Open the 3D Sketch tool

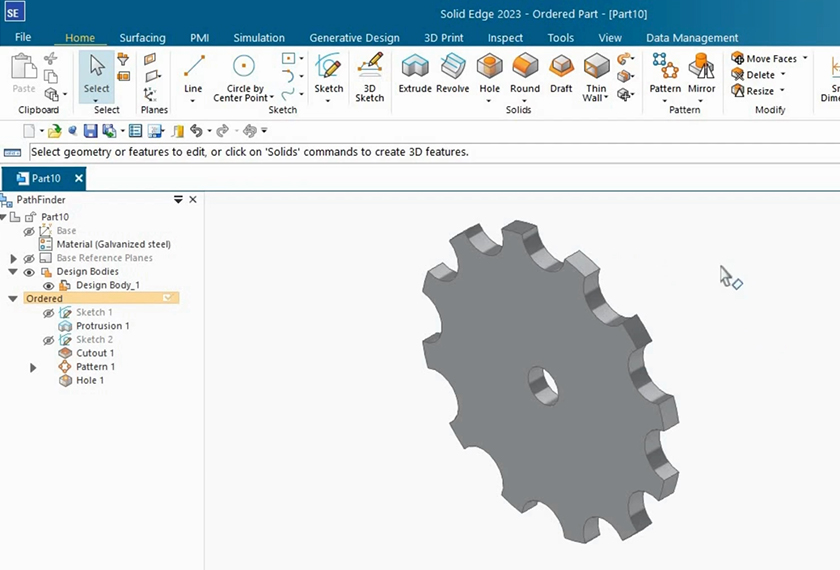[370, 76]
